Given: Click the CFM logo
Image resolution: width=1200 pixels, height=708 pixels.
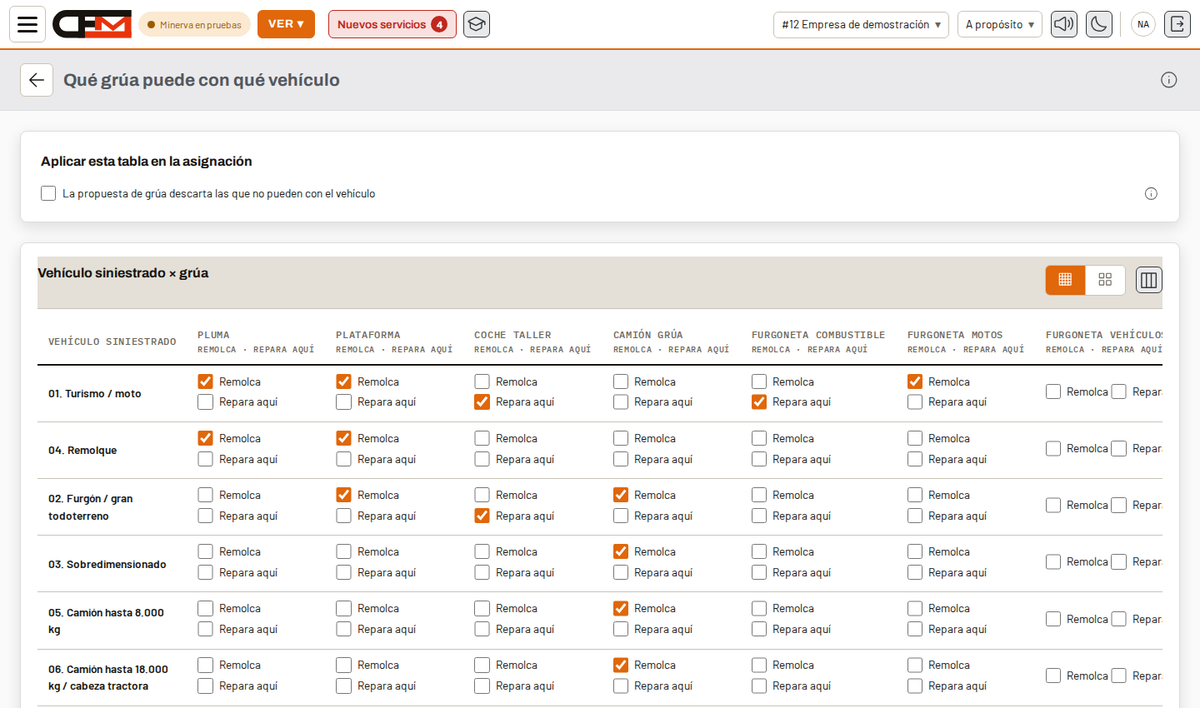Looking at the screenshot, I should (x=92, y=24).
